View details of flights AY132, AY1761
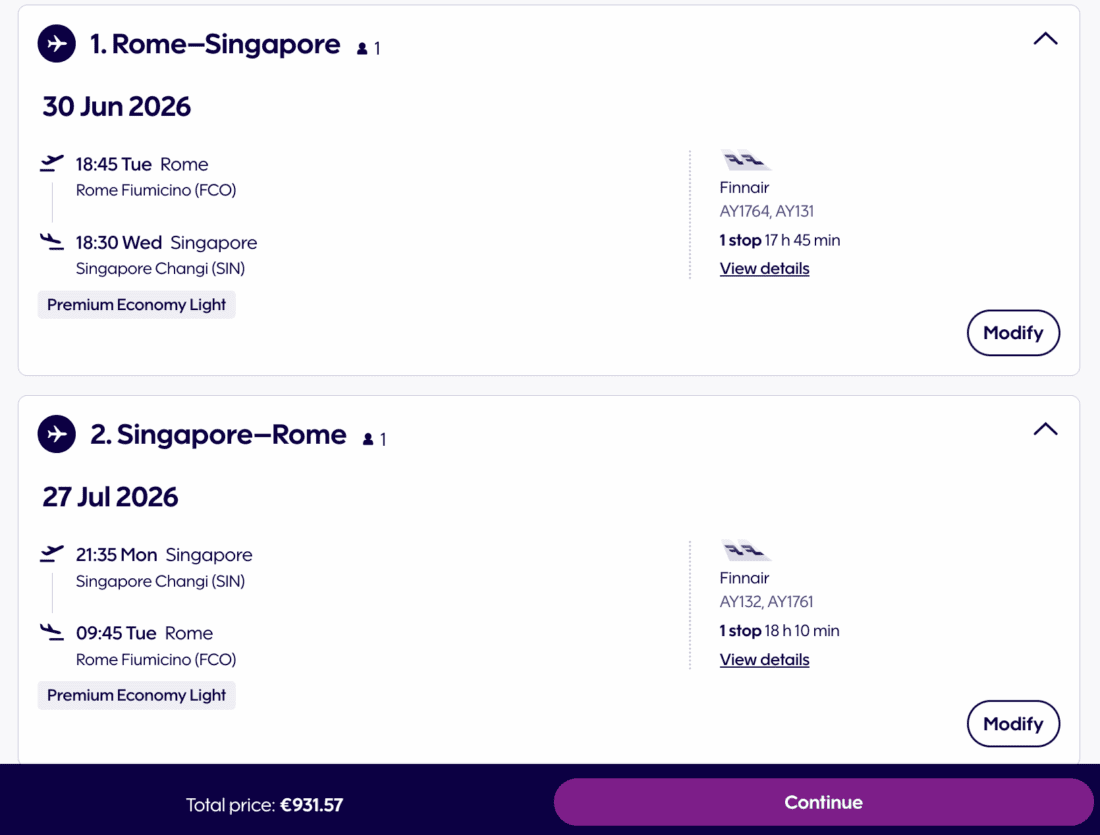The width and height of the screenshot is (1100, 835). 764,659
